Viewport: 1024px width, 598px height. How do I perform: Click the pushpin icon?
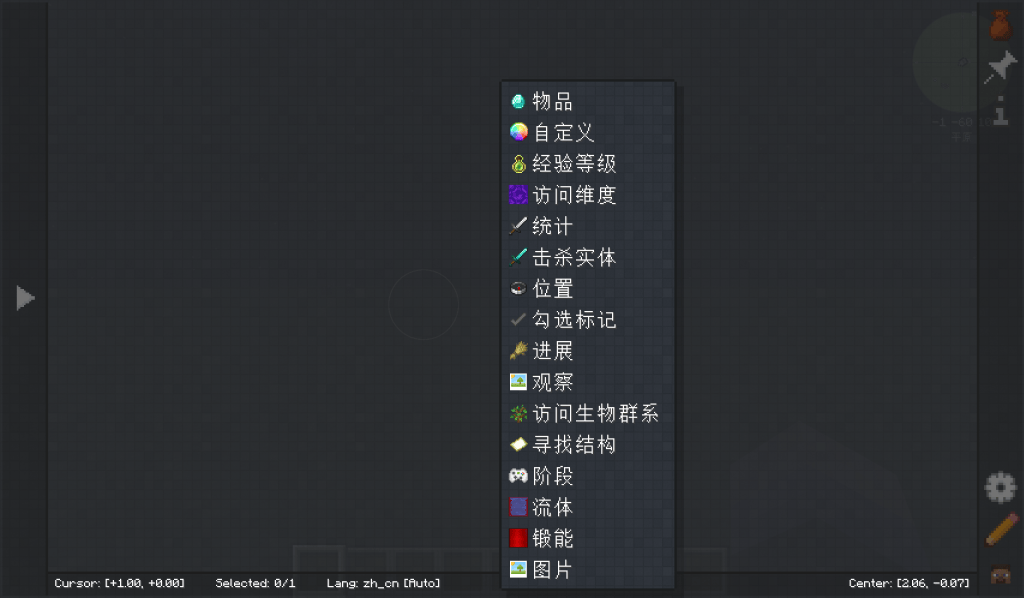(x=1000, y=68)
